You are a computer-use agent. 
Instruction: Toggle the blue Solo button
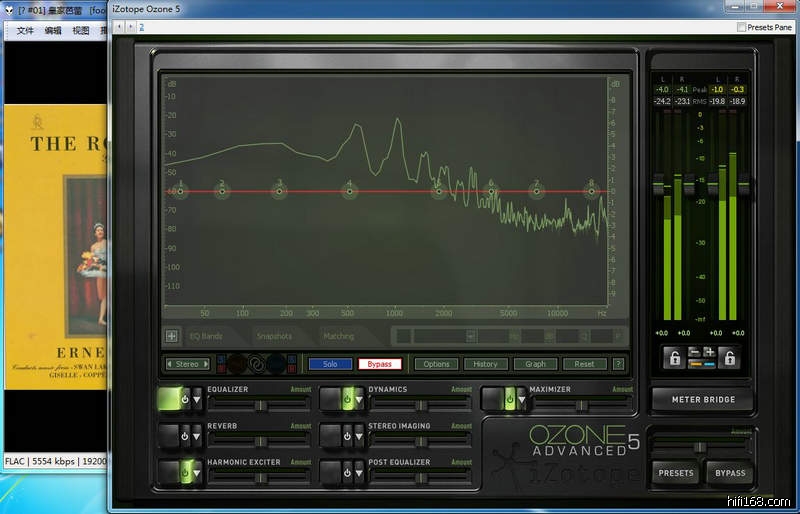(330, 364)
